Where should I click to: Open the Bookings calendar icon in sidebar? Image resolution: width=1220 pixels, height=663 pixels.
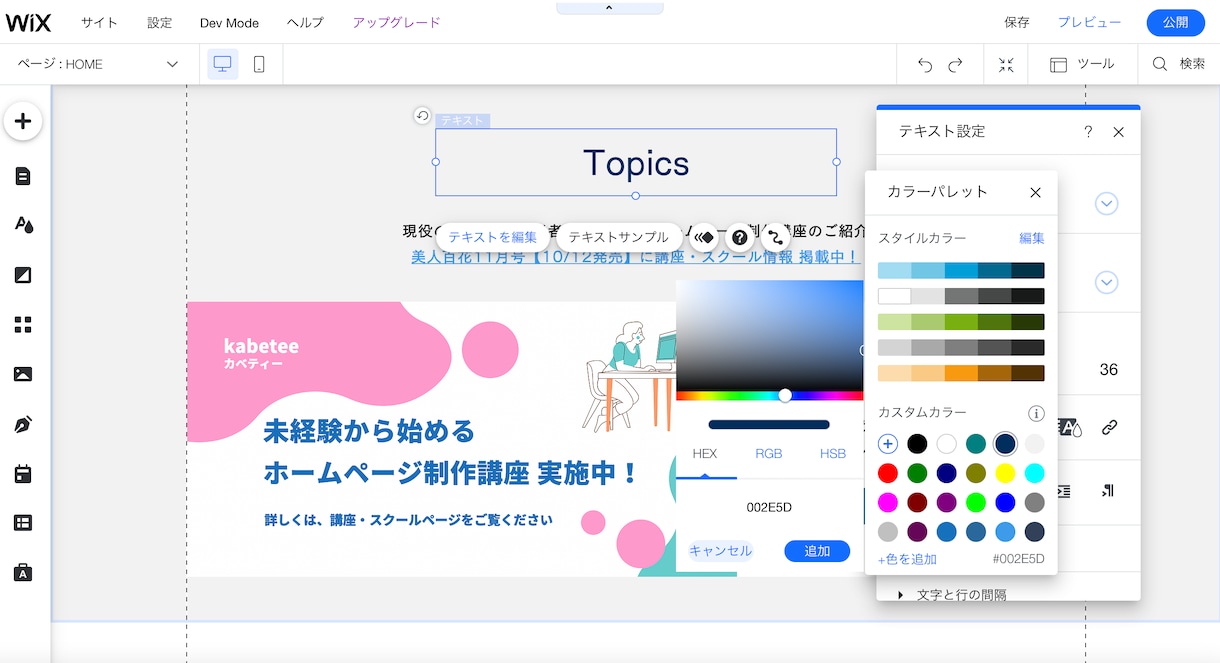pos(23,474)
